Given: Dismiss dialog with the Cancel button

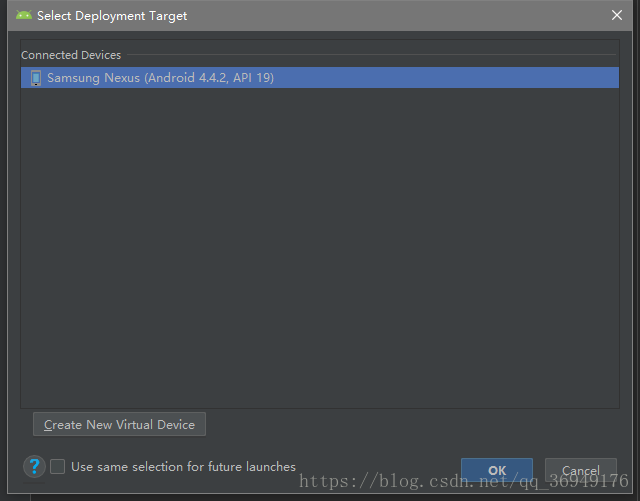Looking at the screenshot, I should [580, 470].
